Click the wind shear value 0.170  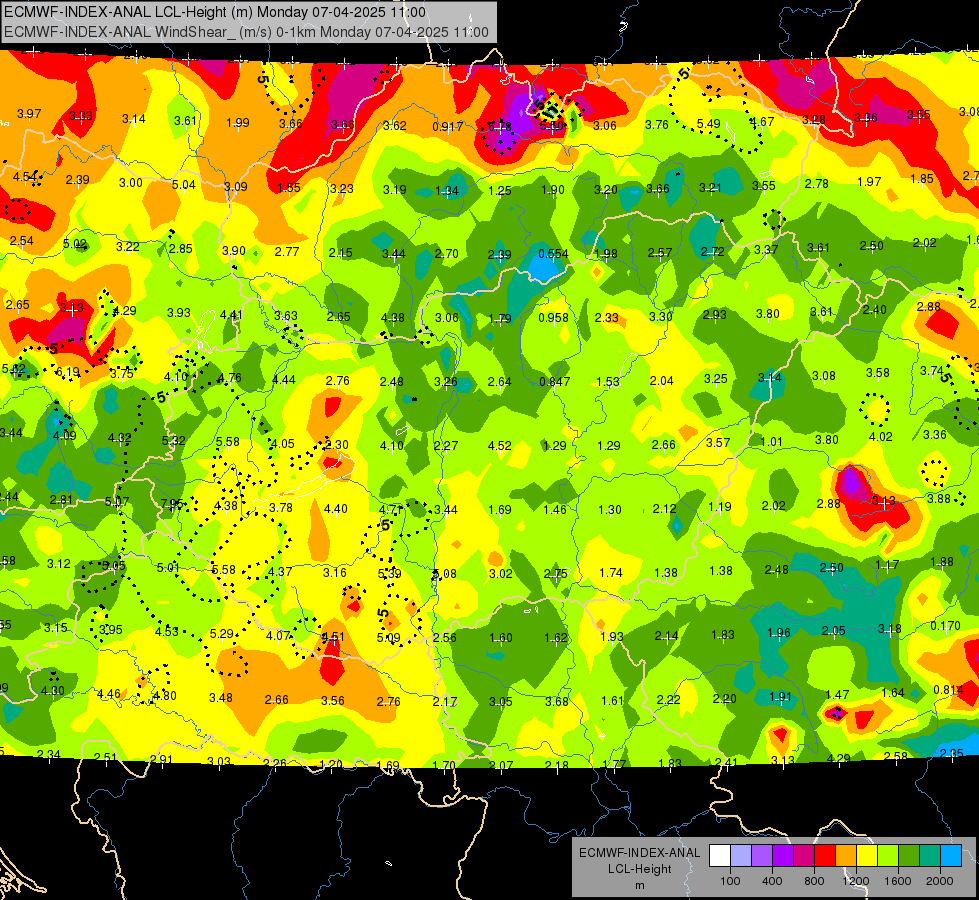coord(945,626)
